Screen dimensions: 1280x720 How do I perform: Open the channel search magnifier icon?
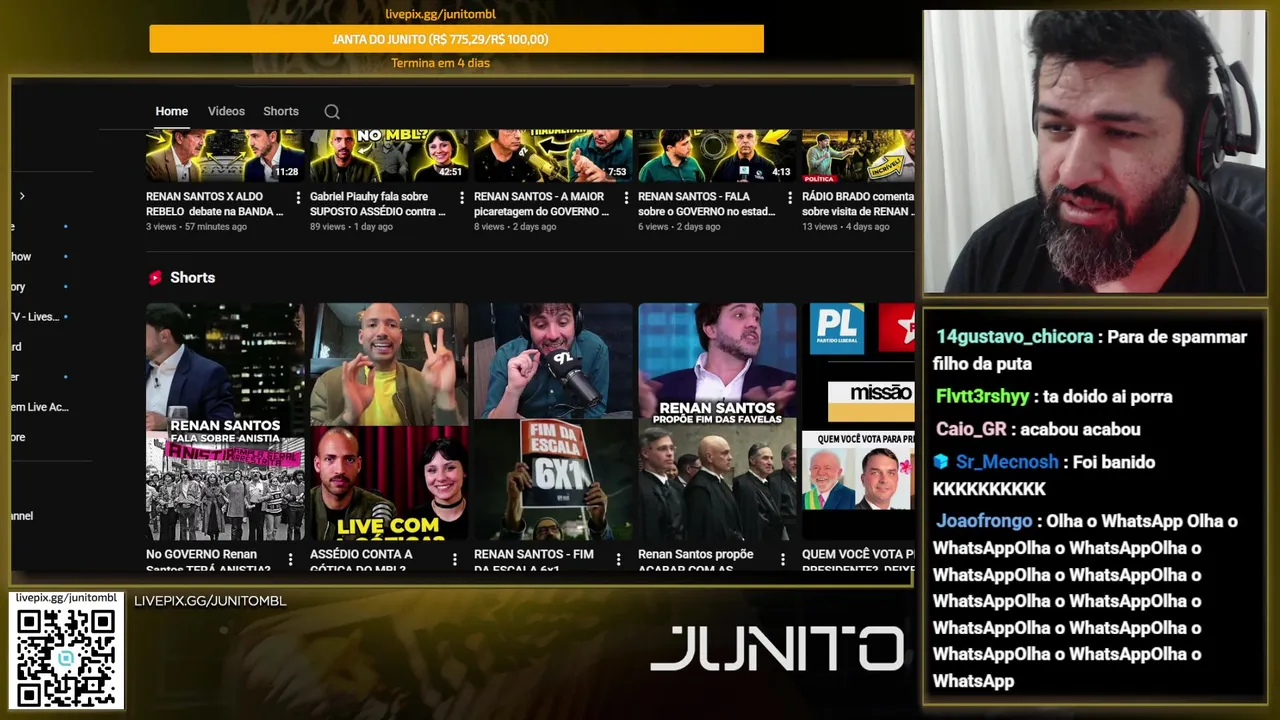pos(332,112)
